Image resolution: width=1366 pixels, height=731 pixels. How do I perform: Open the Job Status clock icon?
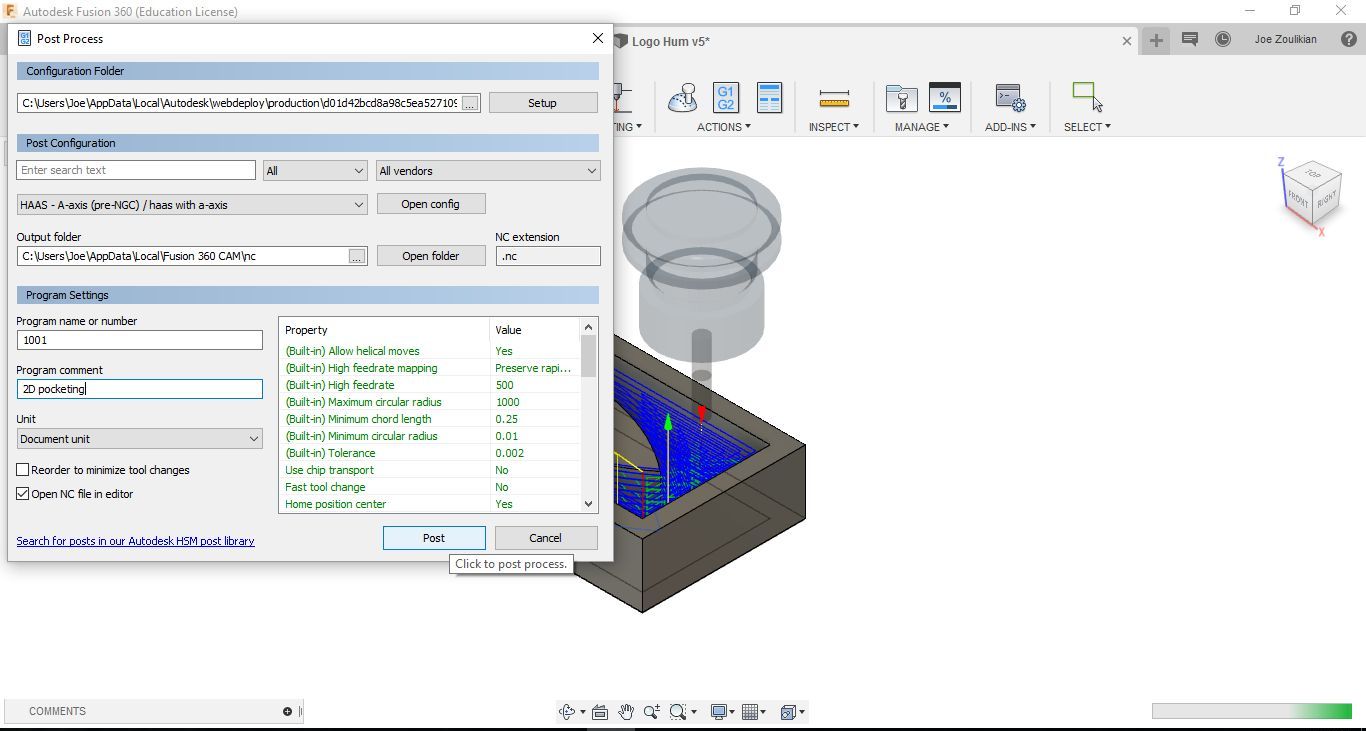coord(1223,40)
